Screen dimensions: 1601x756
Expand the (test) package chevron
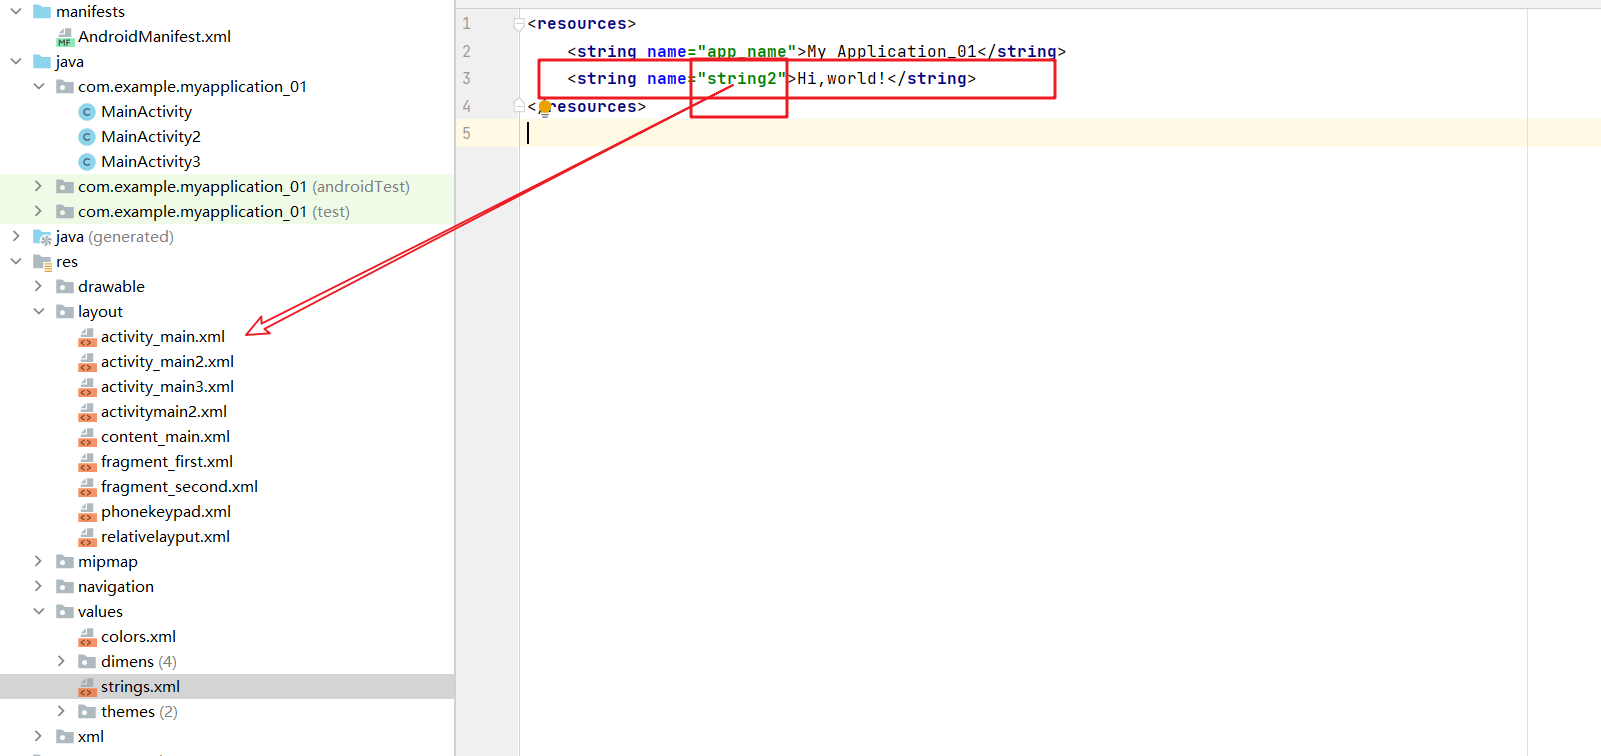(x=39, y=211)
